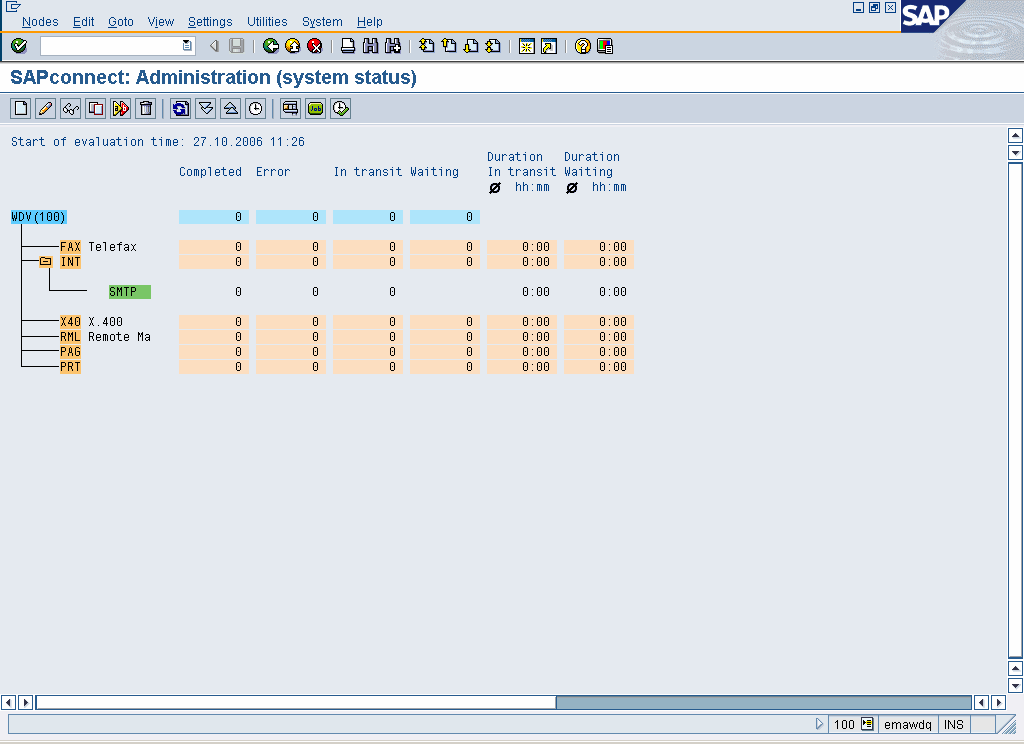Image resolution: width=1024 pixels, height=744 pixels.
Task: Click the red Cancel icon
Action: (x=315, y=46)
